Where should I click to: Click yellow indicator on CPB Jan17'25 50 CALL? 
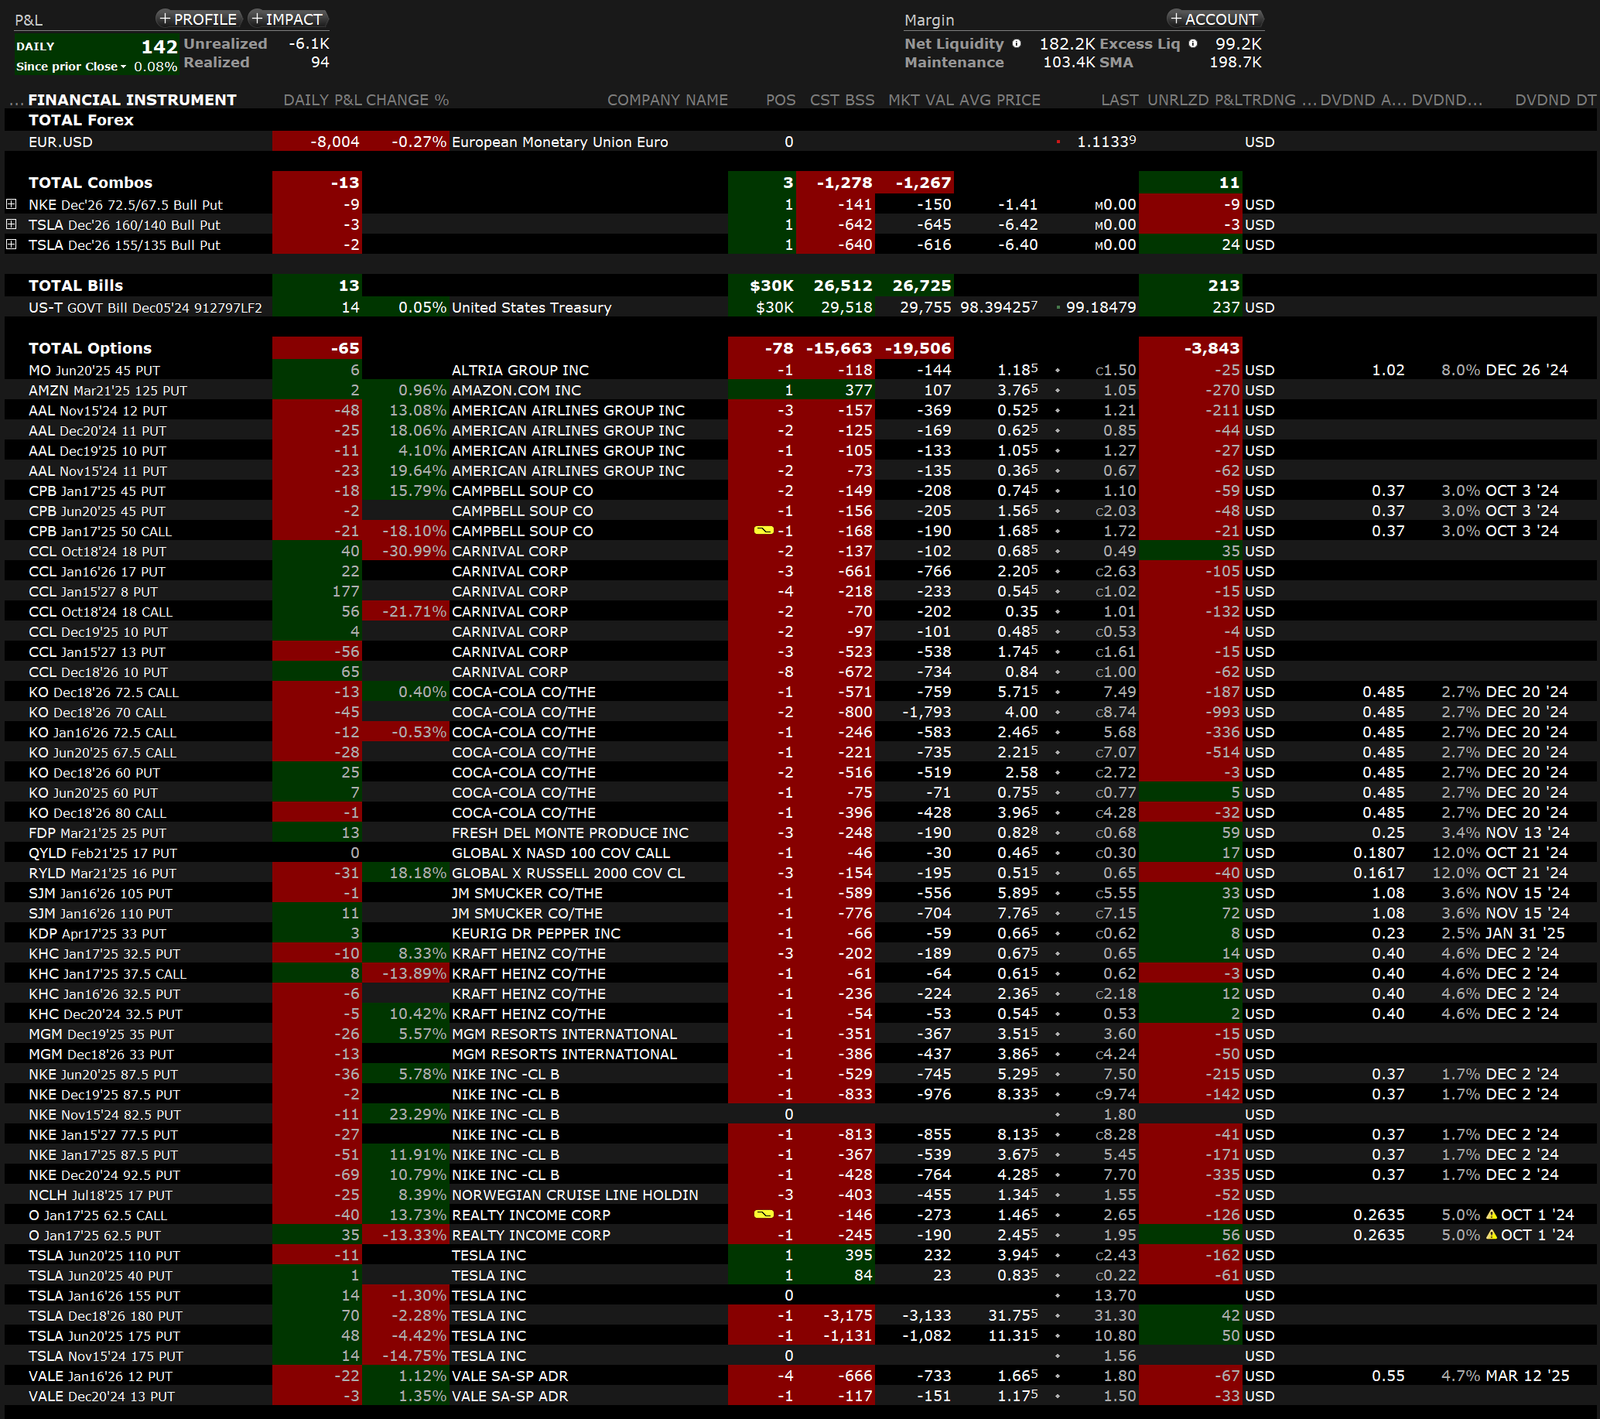click(763, 531)
